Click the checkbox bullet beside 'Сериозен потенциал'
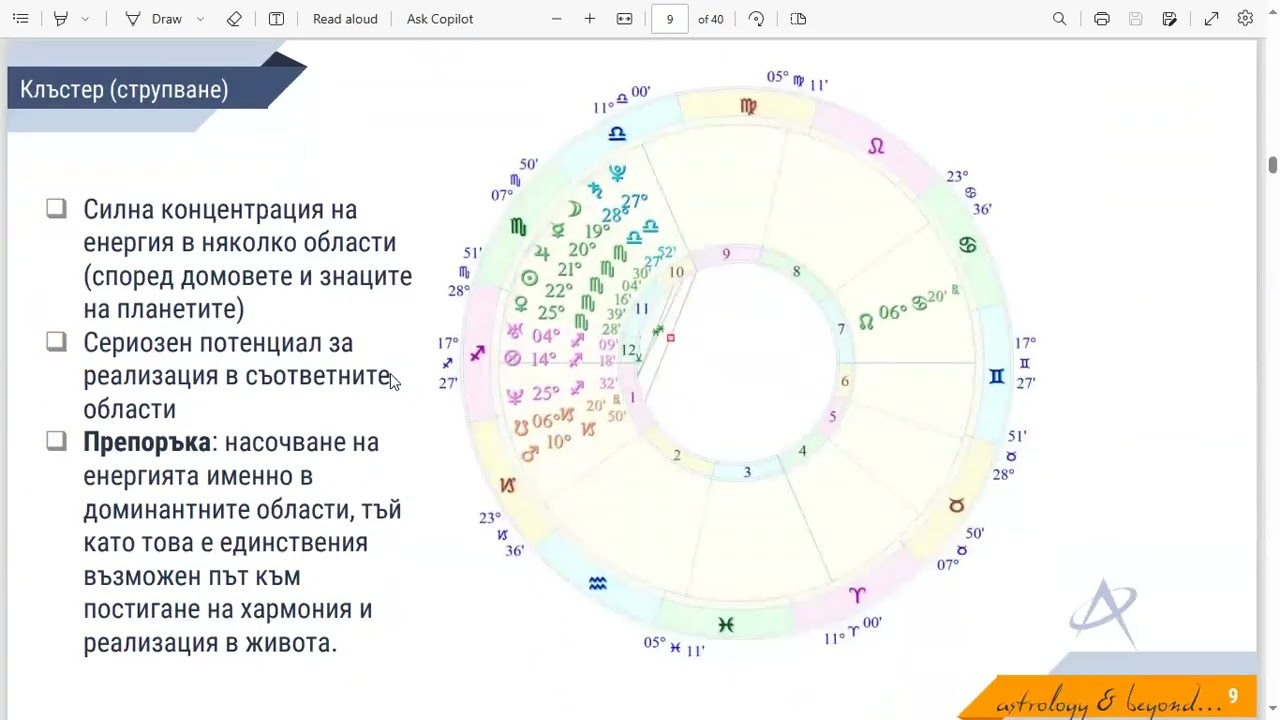1280x720 pixels. click(x=56, y=341)
